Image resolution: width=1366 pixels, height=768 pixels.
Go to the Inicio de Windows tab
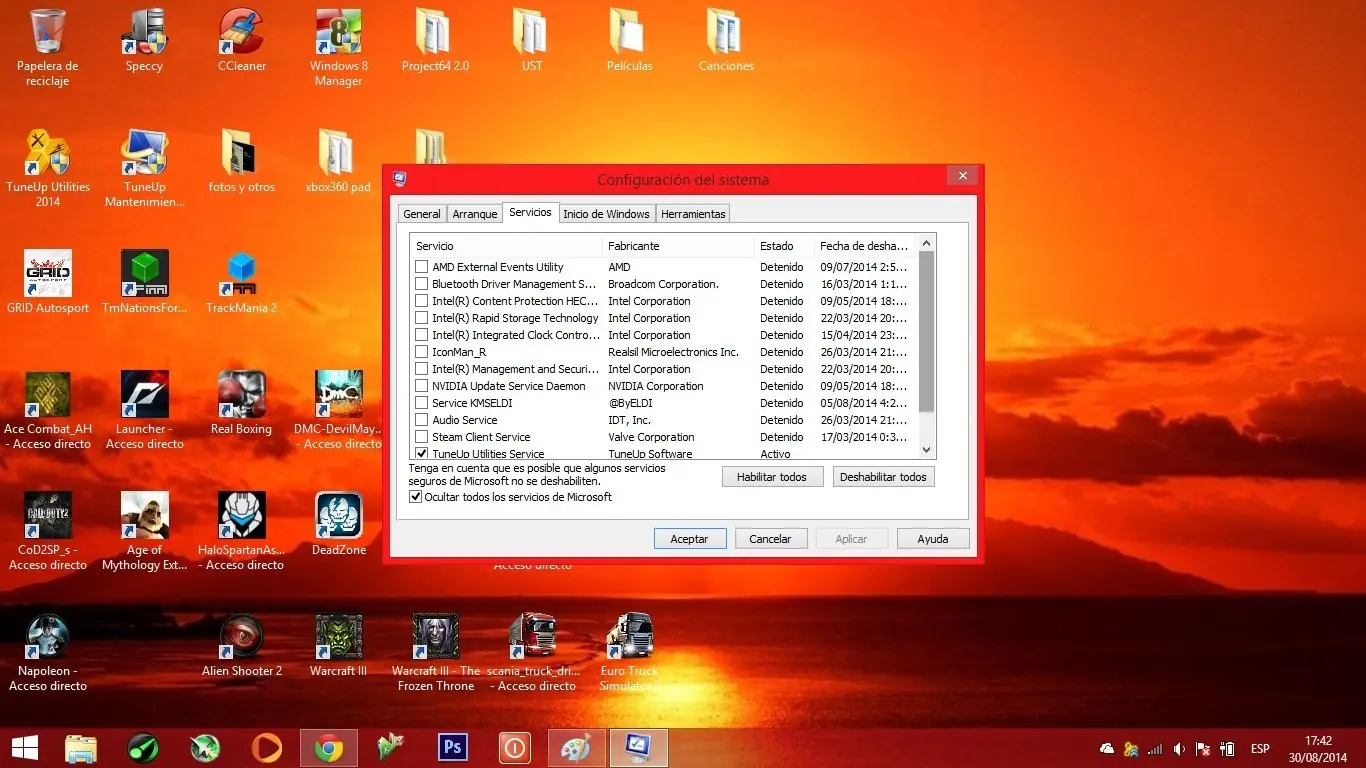[606, 214]
